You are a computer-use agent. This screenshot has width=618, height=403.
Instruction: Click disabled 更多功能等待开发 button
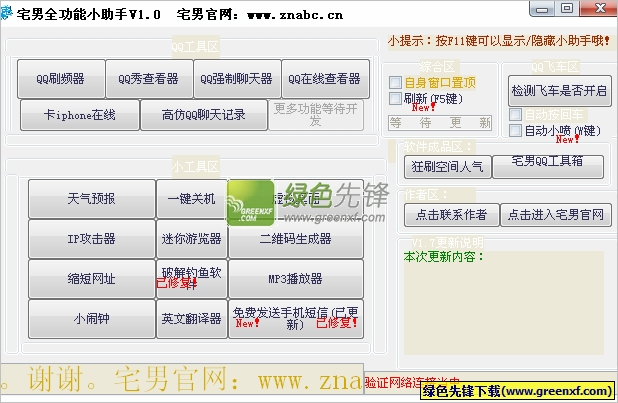[316, 115]
